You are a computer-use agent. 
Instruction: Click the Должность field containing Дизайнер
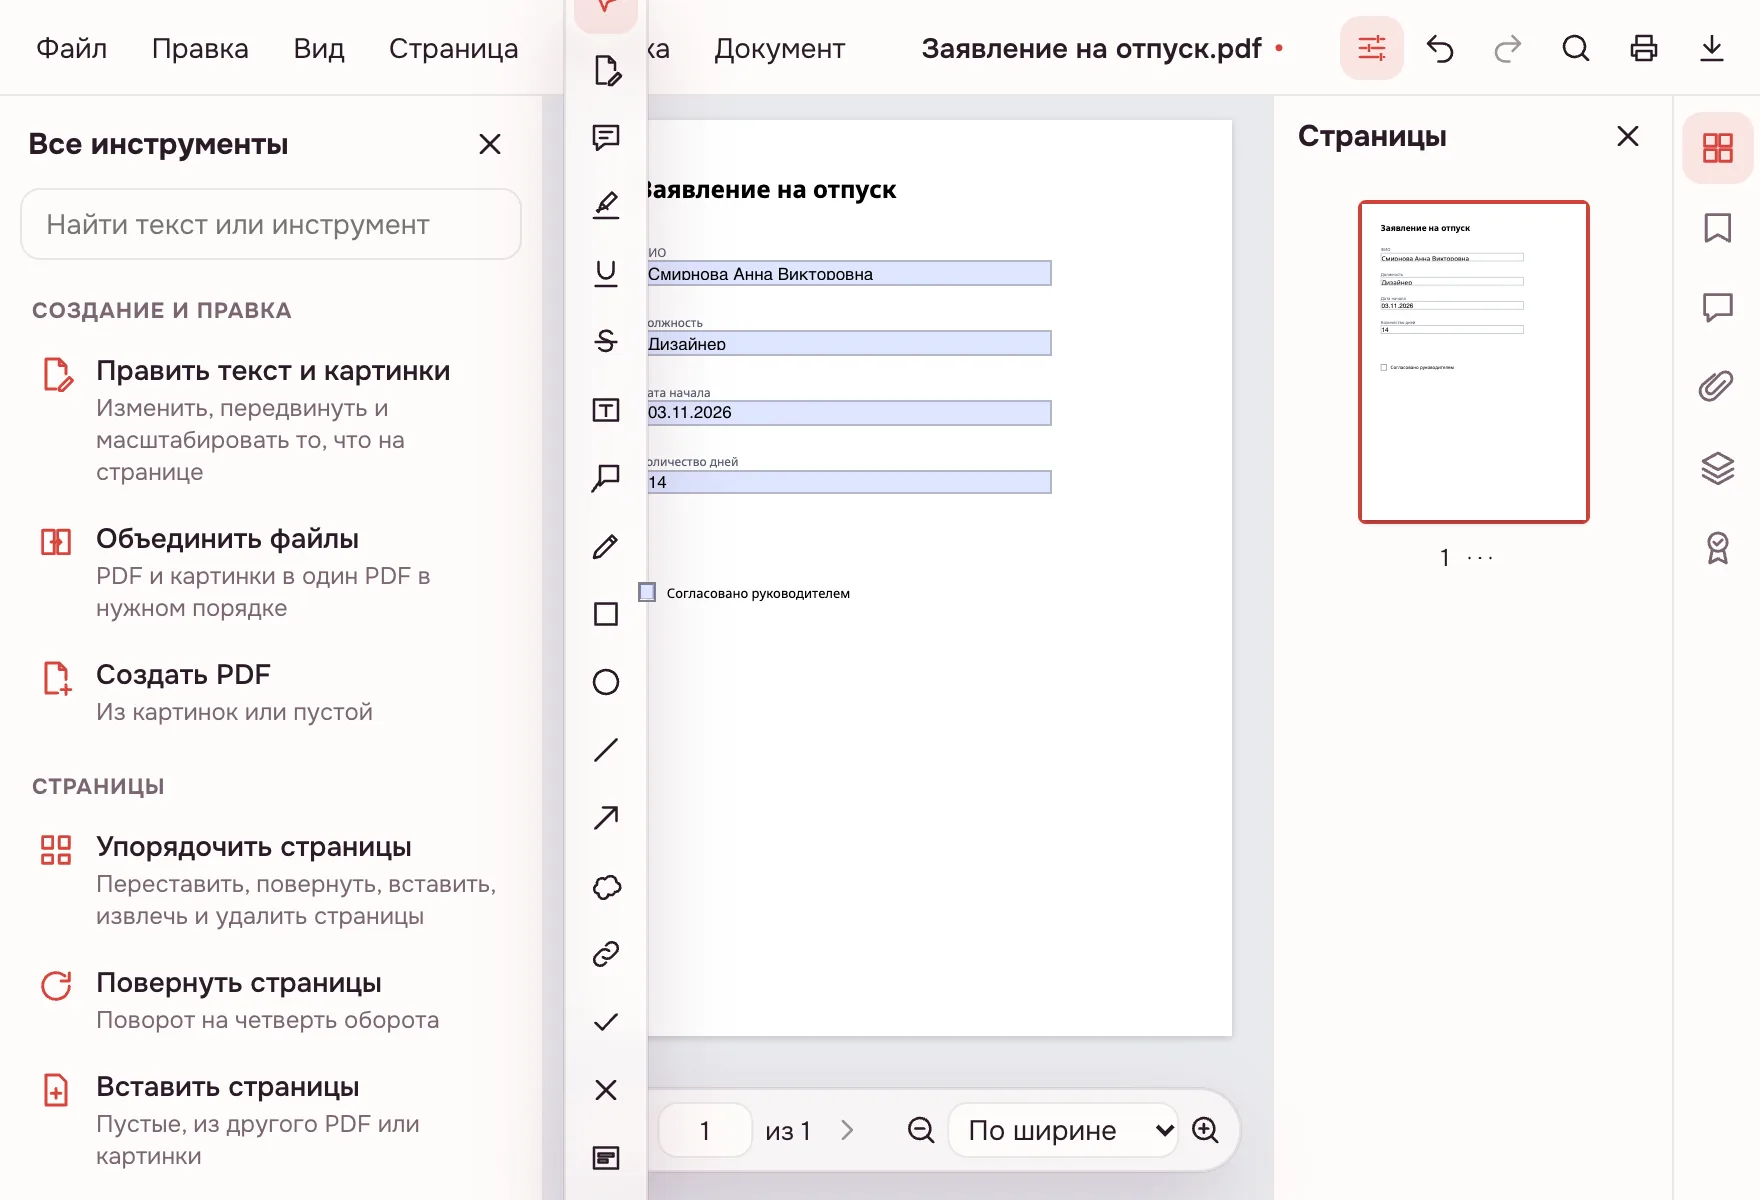pyautogui.click(x=848, y=343)
